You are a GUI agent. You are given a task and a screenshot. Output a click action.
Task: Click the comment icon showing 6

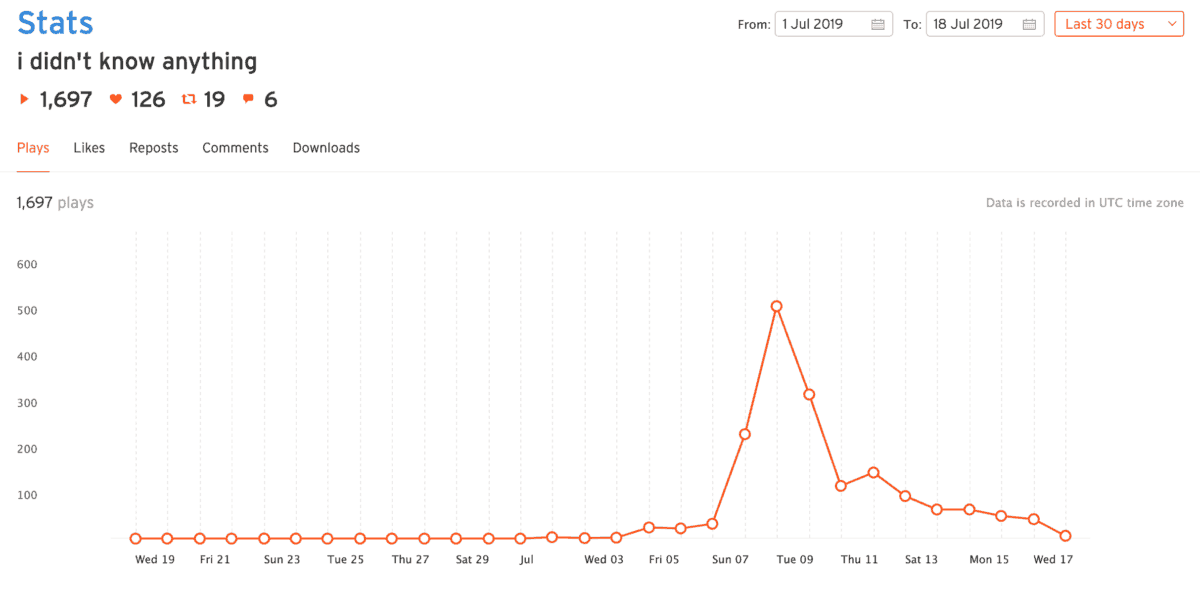[x=248, y=99]
